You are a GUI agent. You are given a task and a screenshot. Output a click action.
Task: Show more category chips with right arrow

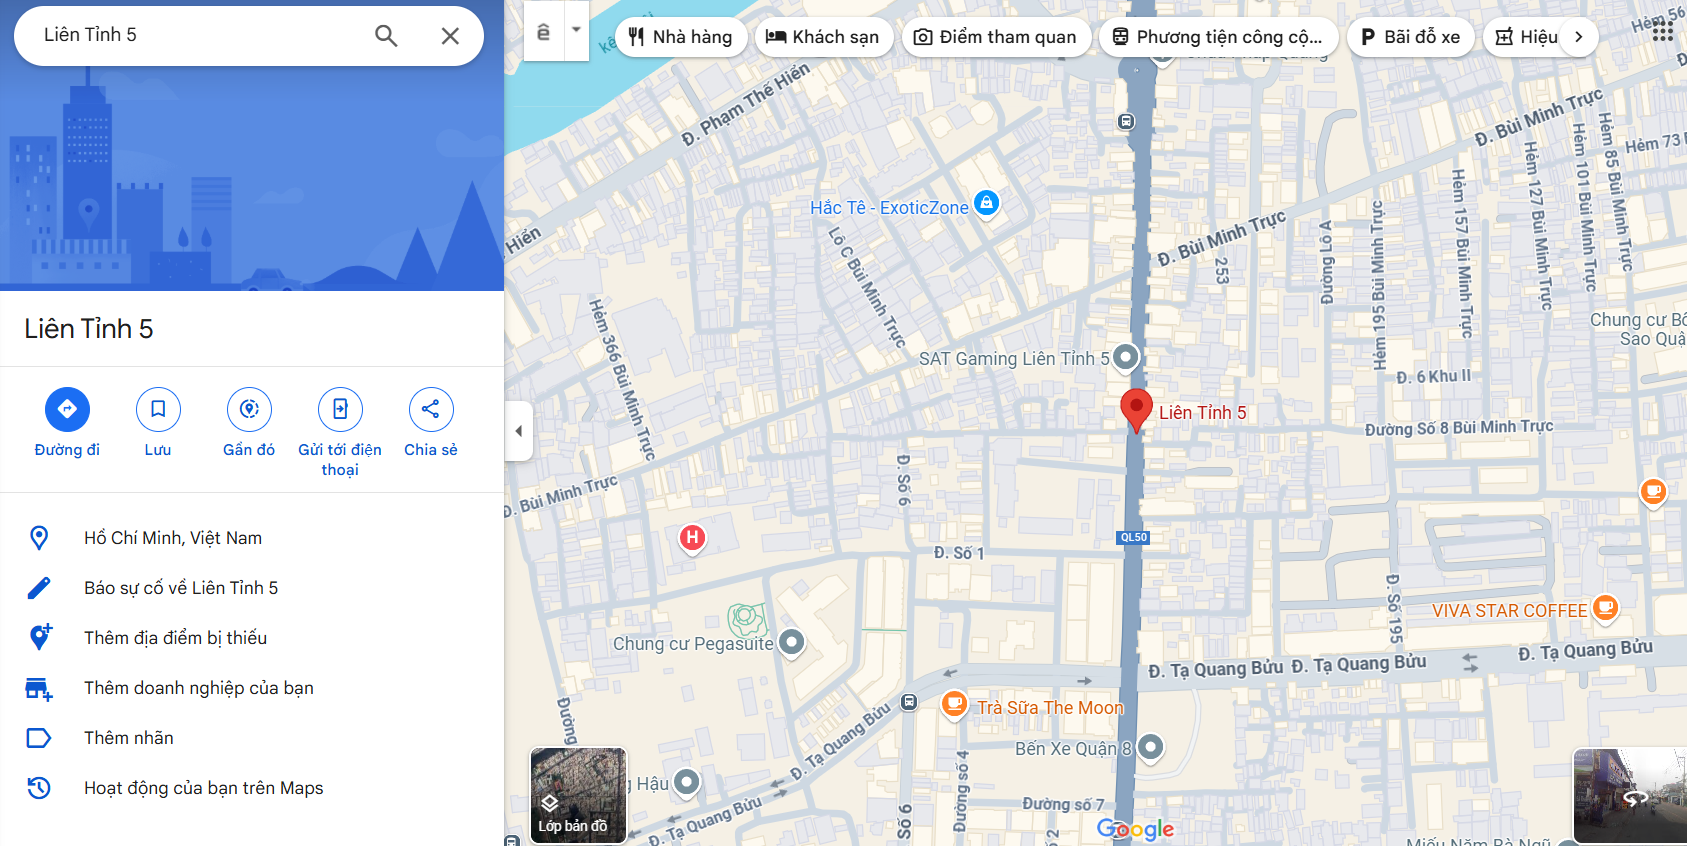[x=1579, y=37]
